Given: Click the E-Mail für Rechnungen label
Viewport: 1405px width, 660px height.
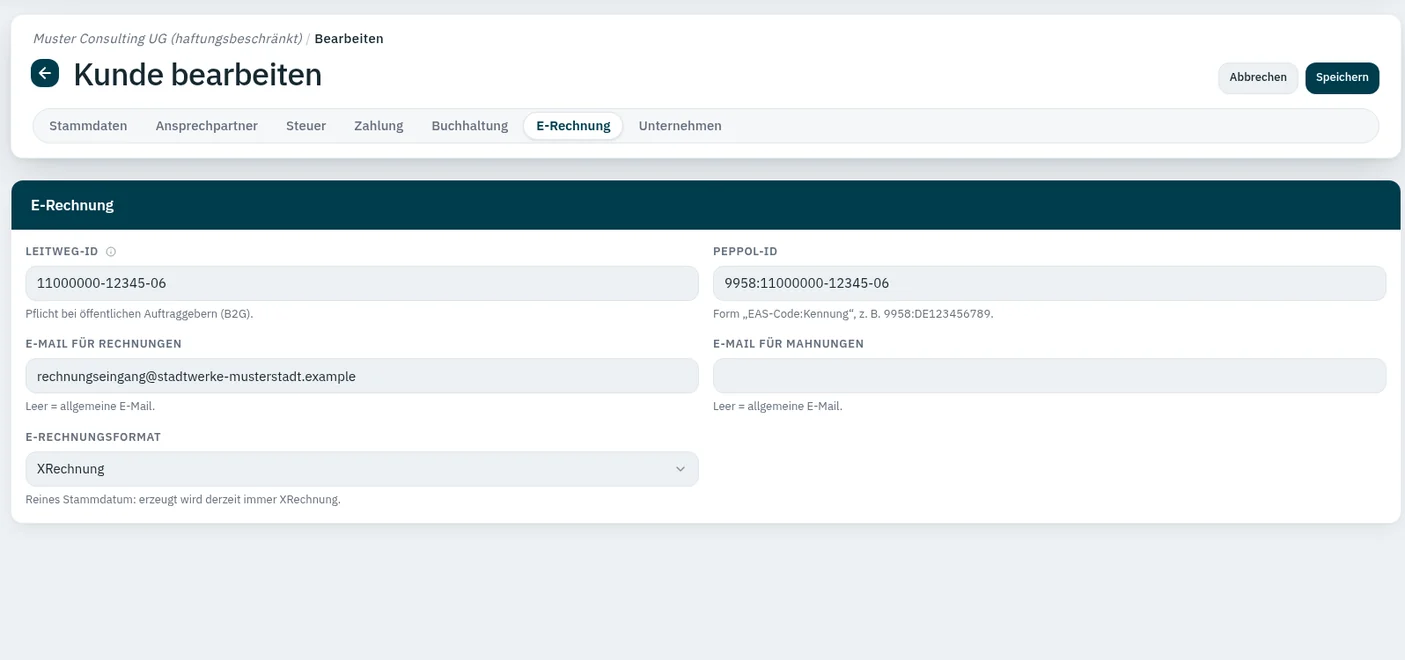Looking at the screenshot, I should [x=104, y=344].
